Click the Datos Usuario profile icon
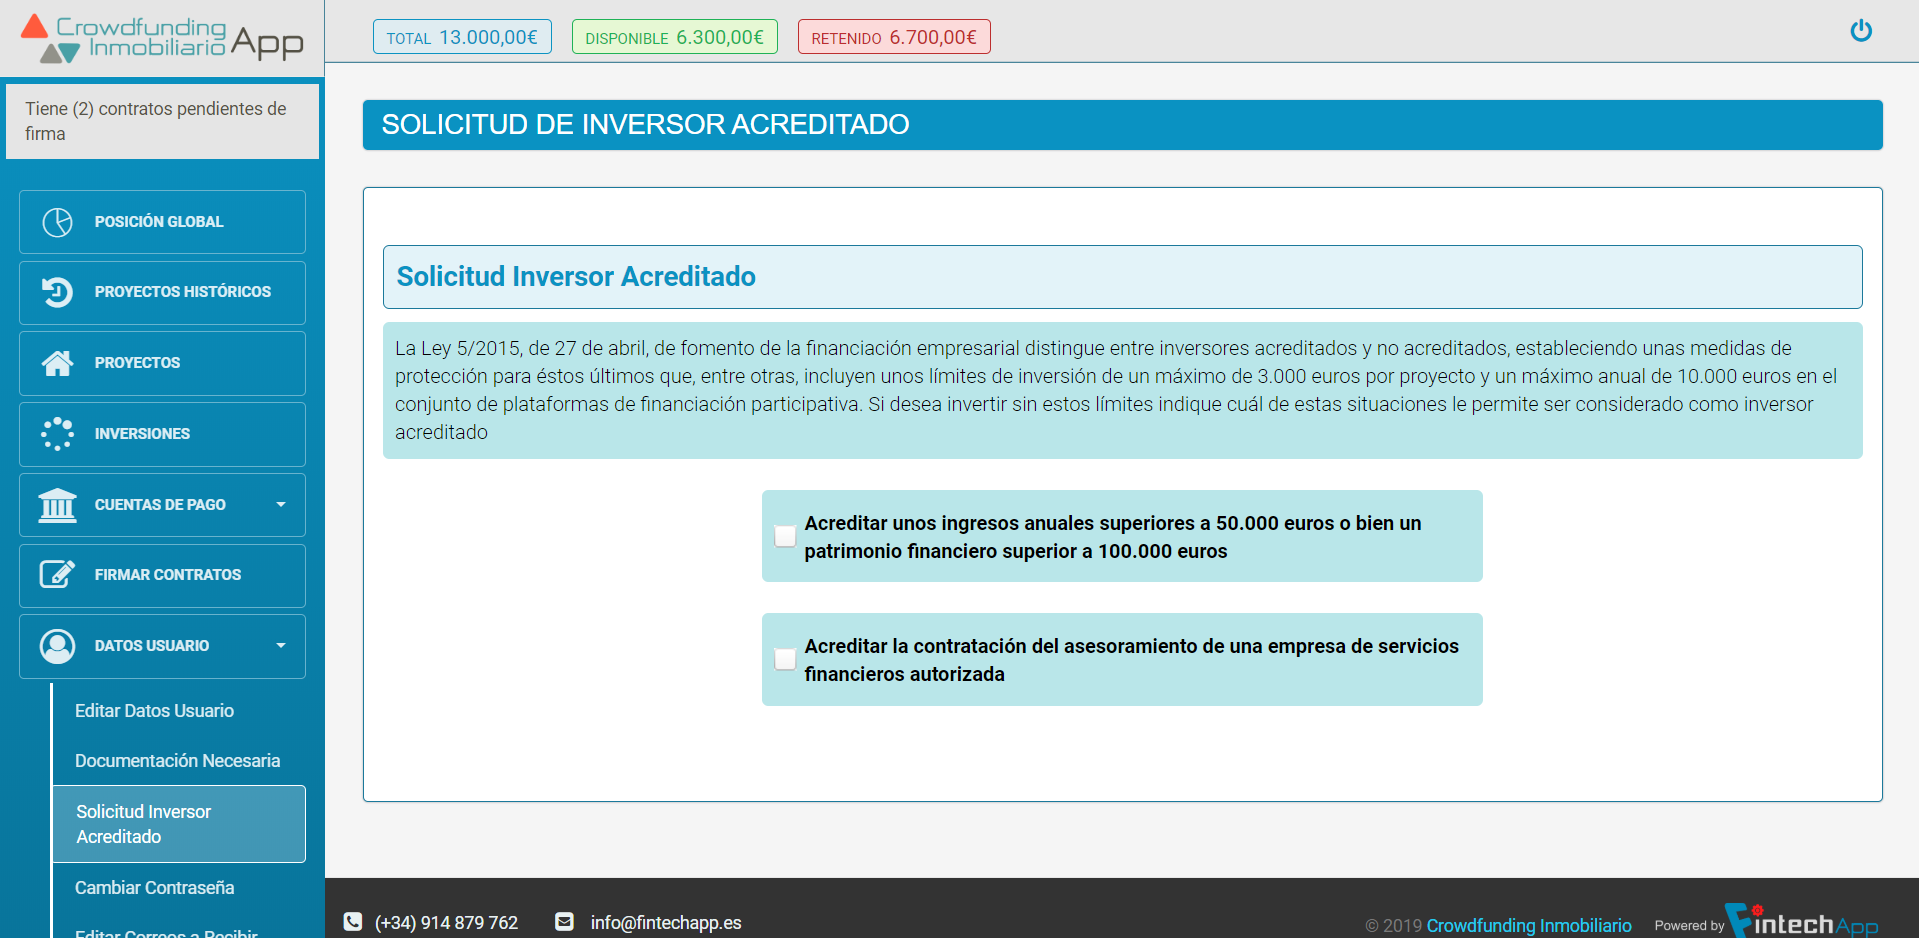The image size is (1919, 938). (x=57, y=646)
